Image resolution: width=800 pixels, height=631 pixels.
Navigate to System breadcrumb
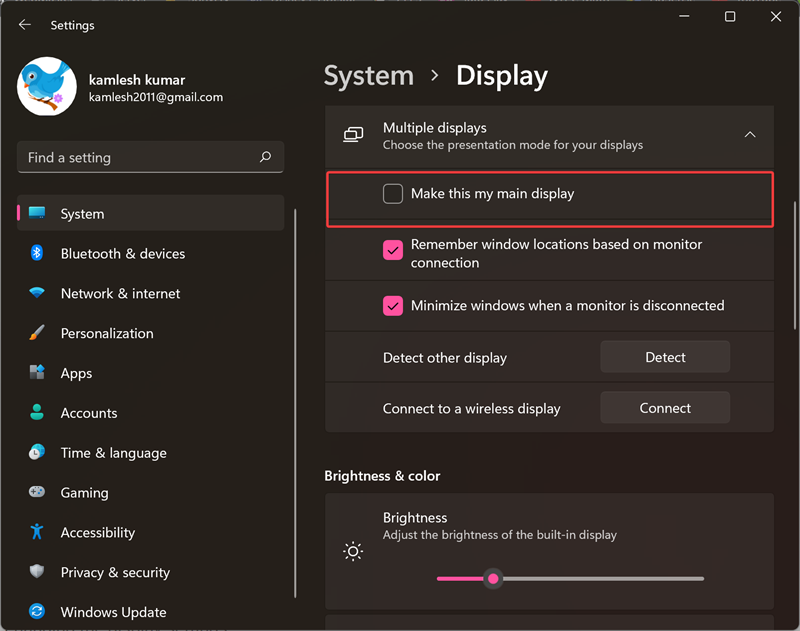[x=369, y=76]
